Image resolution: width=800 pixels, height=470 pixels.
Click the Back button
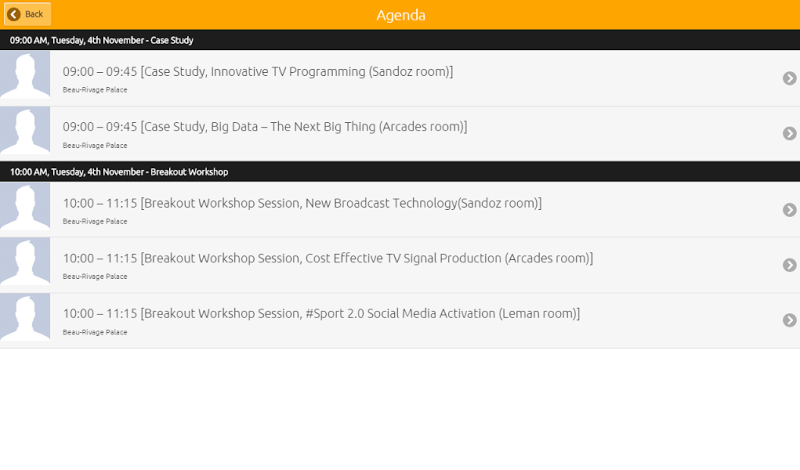(27, 14)
